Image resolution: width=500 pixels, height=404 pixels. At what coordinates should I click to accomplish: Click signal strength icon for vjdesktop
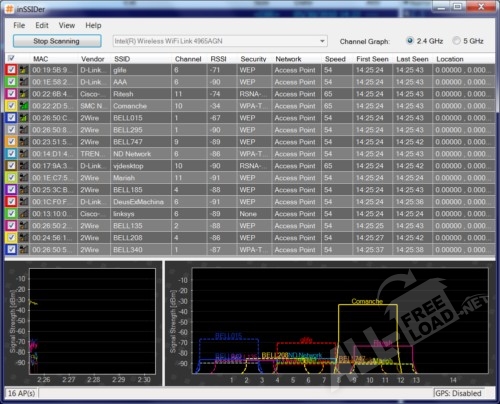click(x=24, y=166)
